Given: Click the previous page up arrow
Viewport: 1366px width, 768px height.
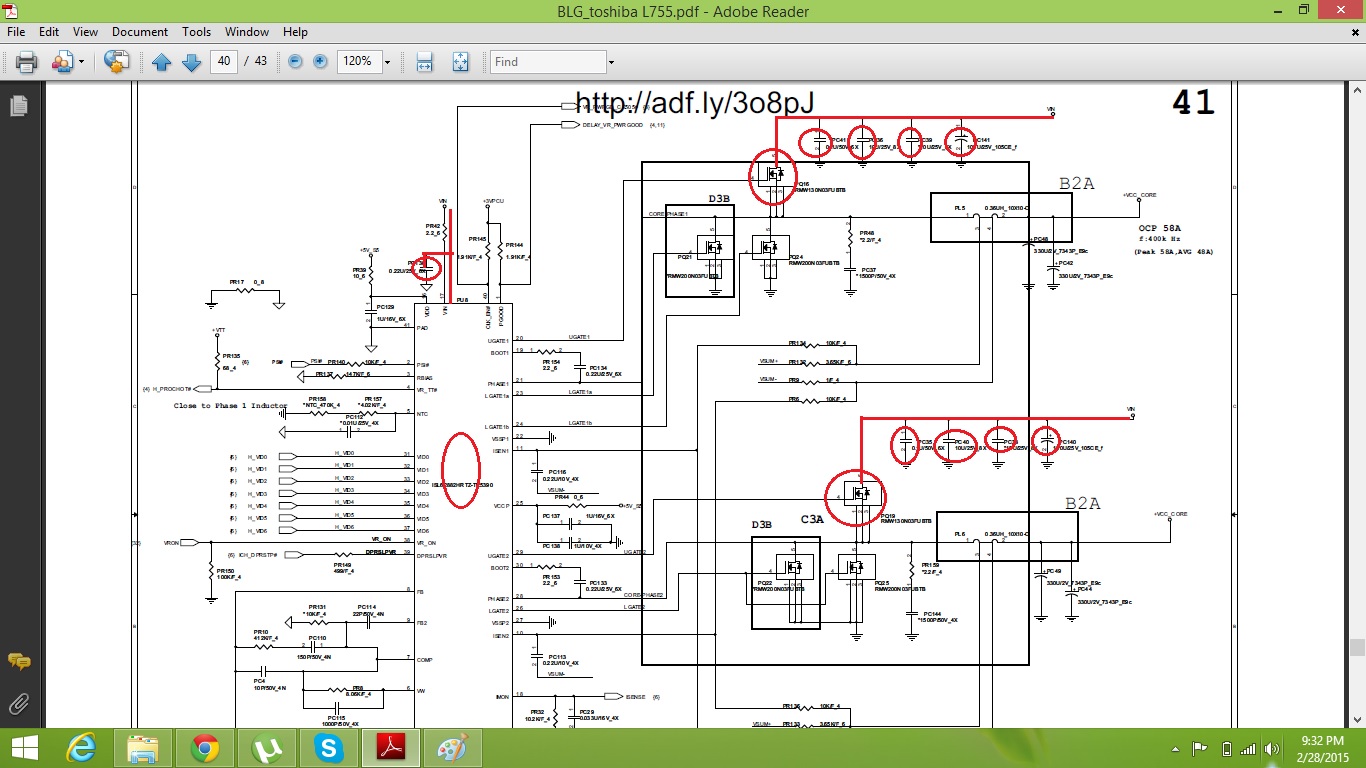Looking at the screenshot, I should coord(162,62).
